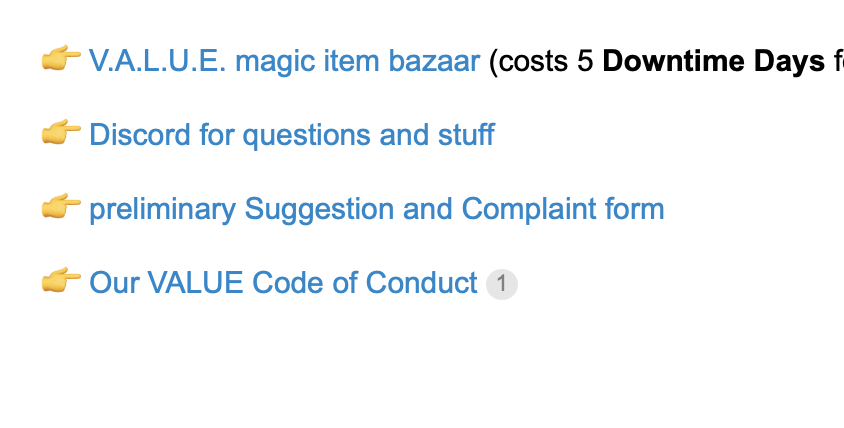Open Our VALUE Code of Conduct link
This screenshot has width=844, height=428.
coord(283,283)
